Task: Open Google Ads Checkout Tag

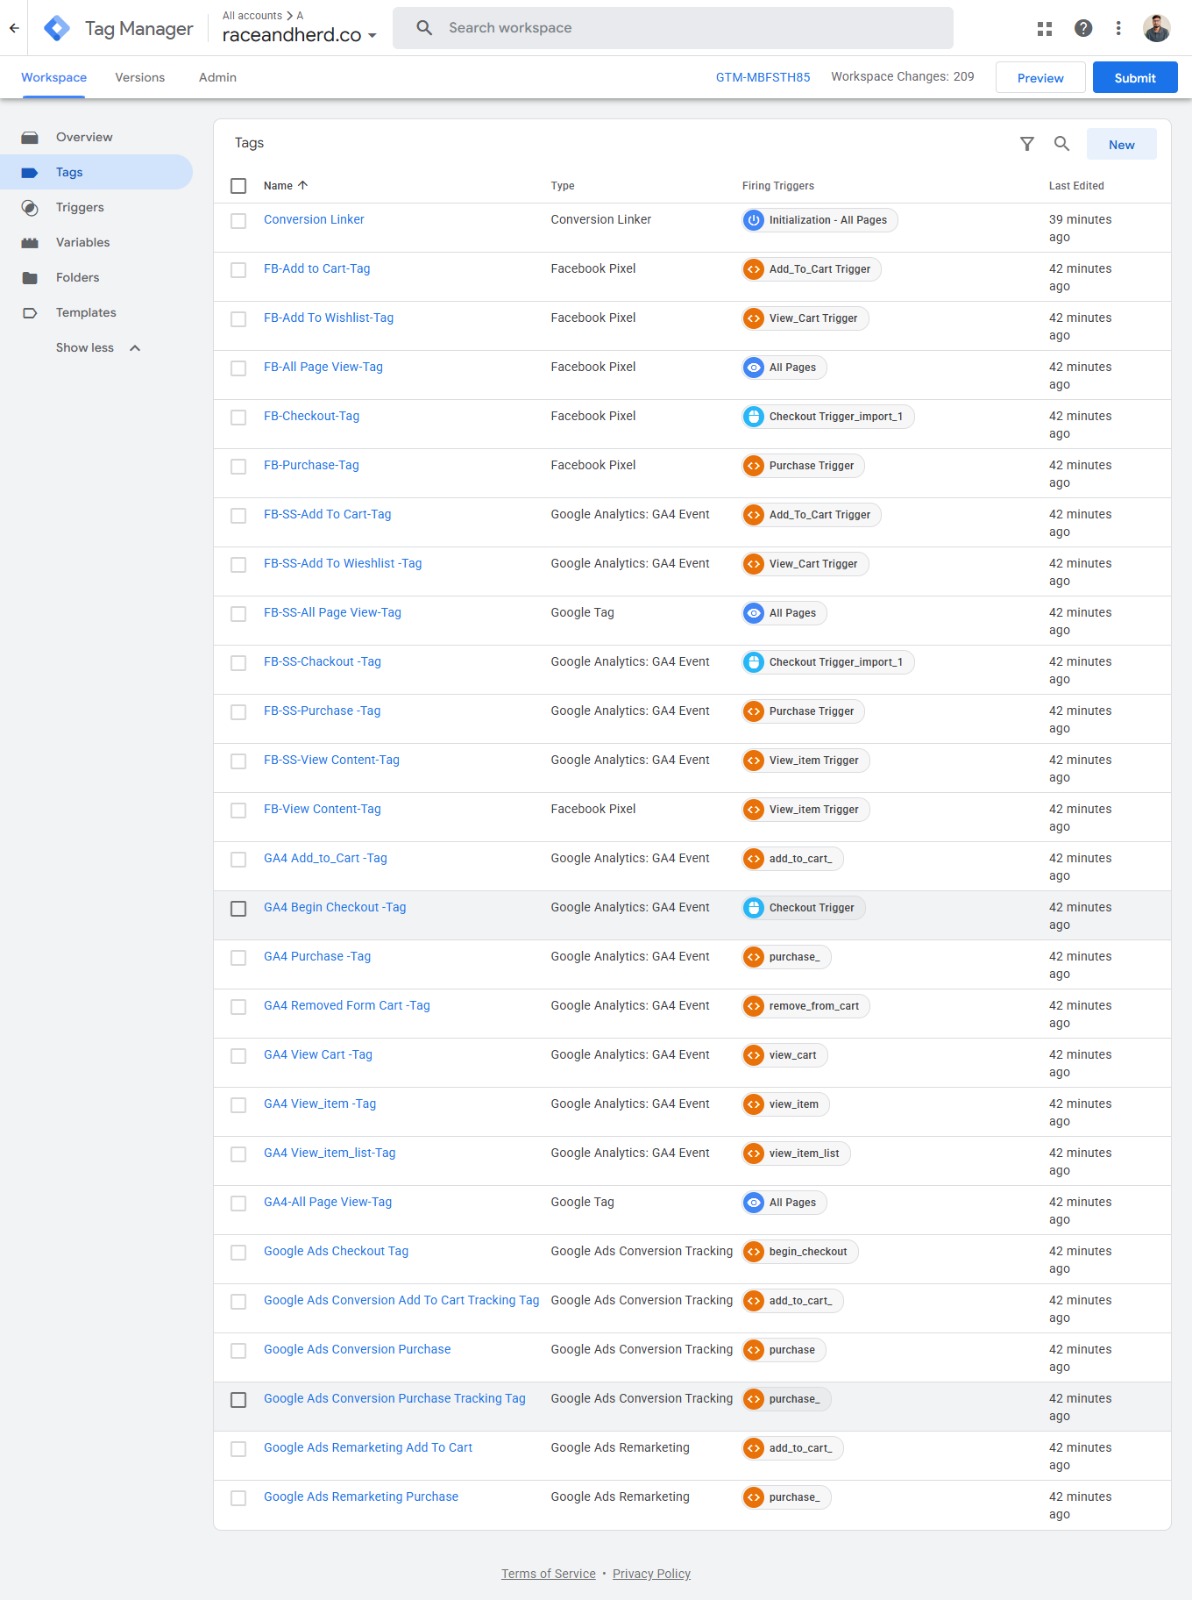Action: [x=336, y=1251]
